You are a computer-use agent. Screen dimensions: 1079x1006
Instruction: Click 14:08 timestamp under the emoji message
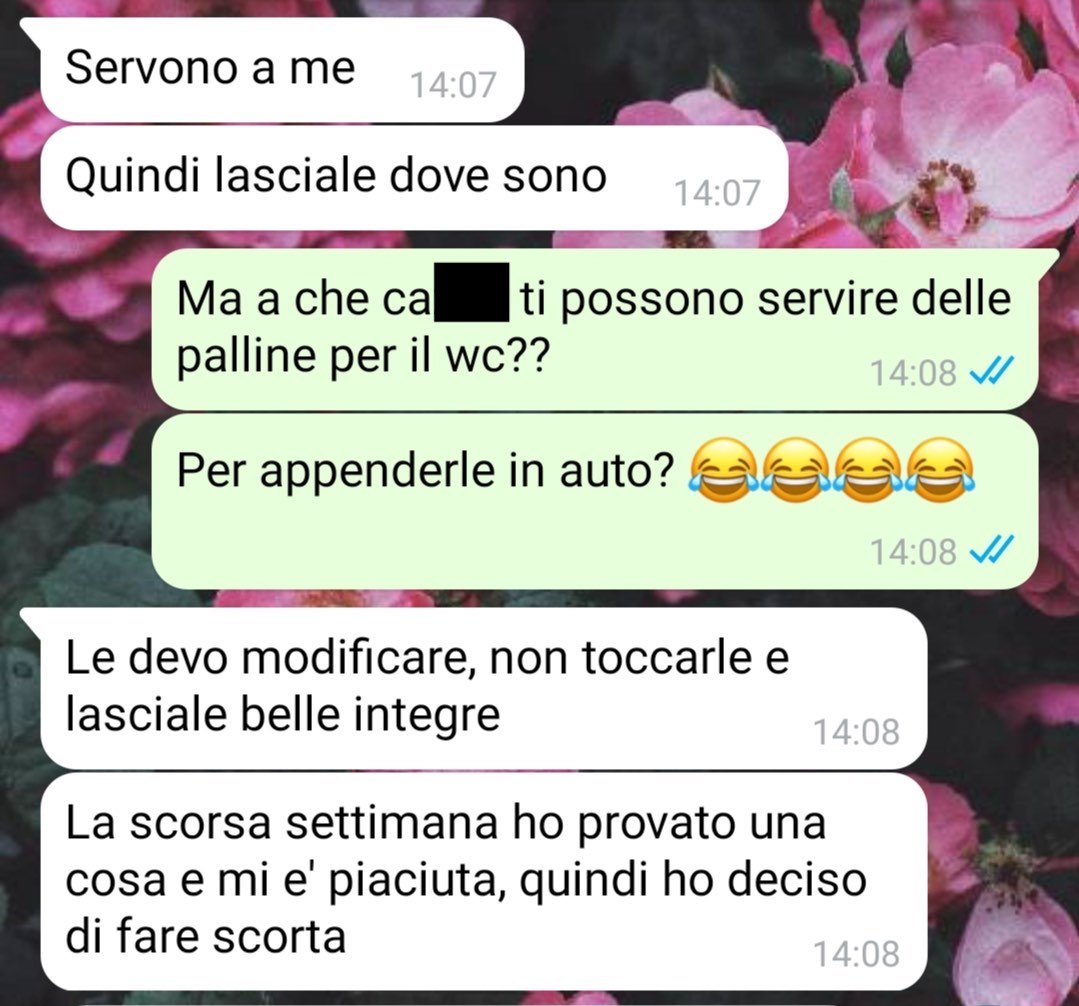[913, 552]
